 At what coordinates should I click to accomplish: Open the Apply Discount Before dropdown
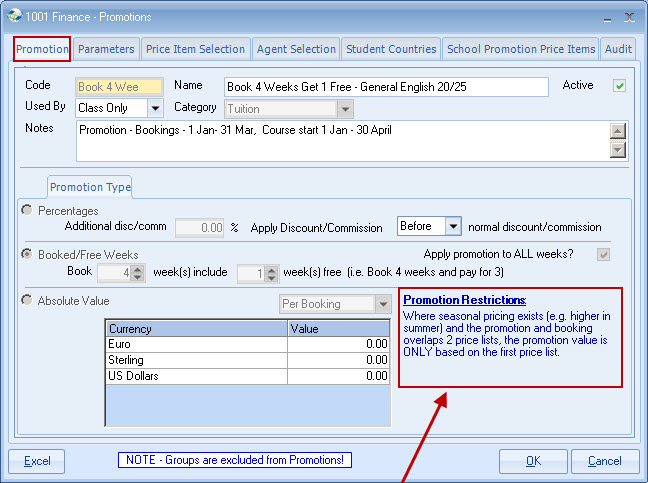[x=453, y=227]
